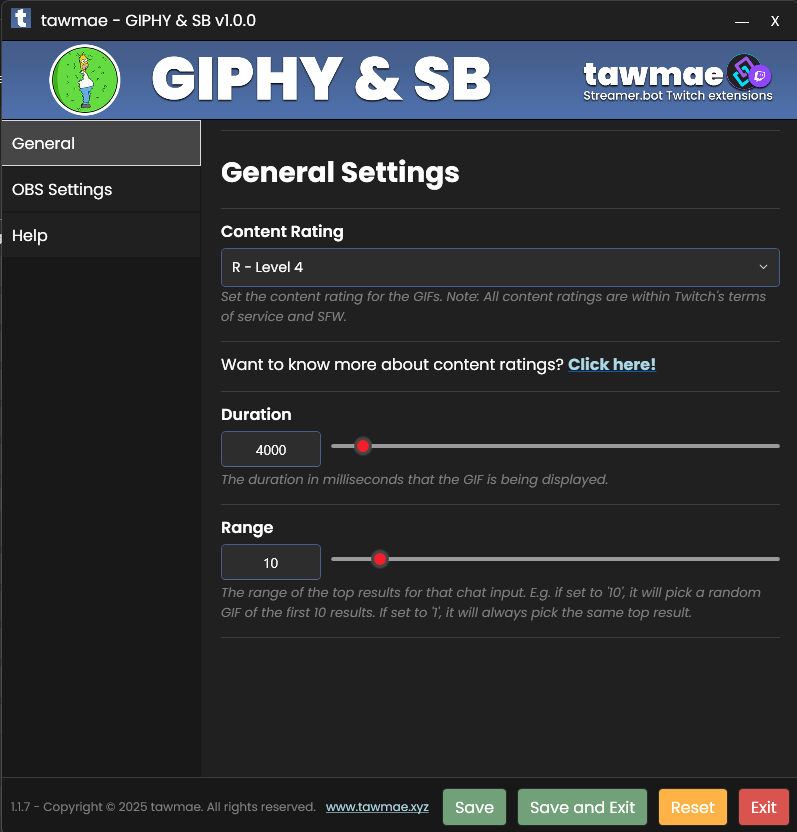Click the Homer Simpson GIPHY logo
797x832 pixels.
tap(85, 80)
